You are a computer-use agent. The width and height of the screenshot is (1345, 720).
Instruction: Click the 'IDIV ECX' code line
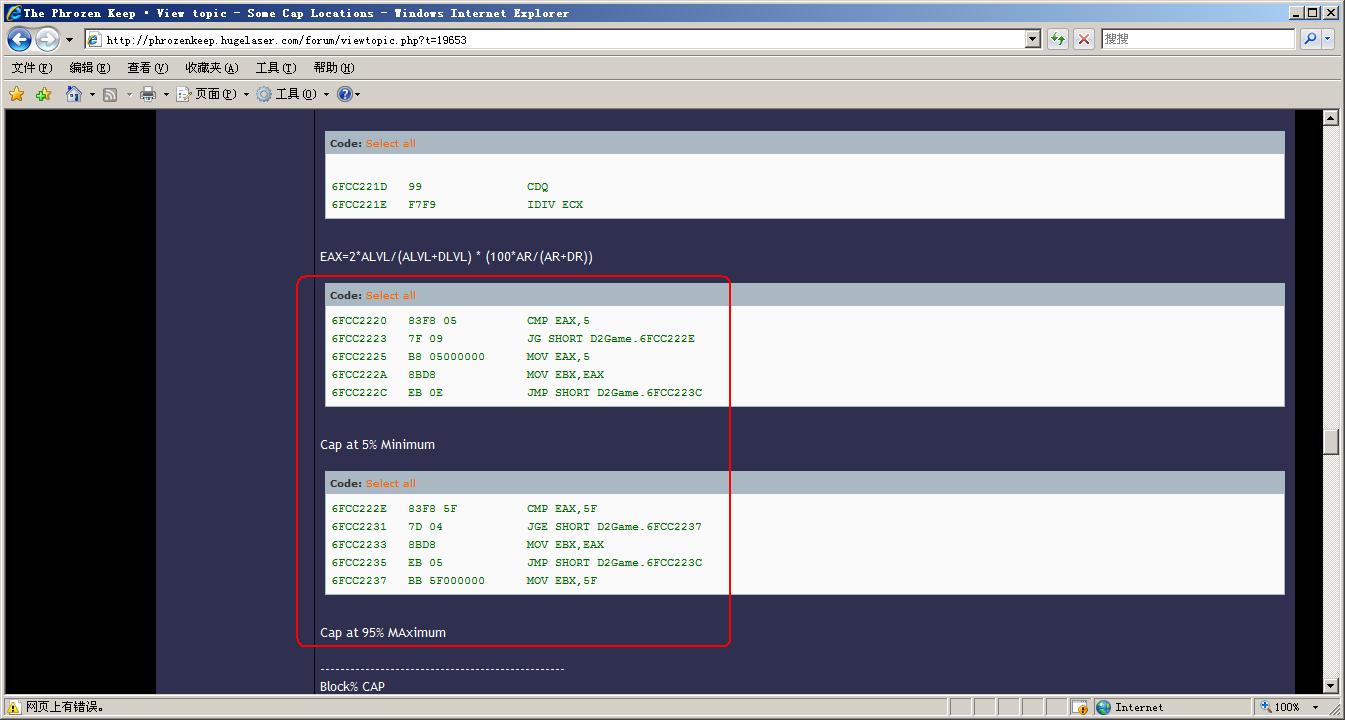pos(555,204)
